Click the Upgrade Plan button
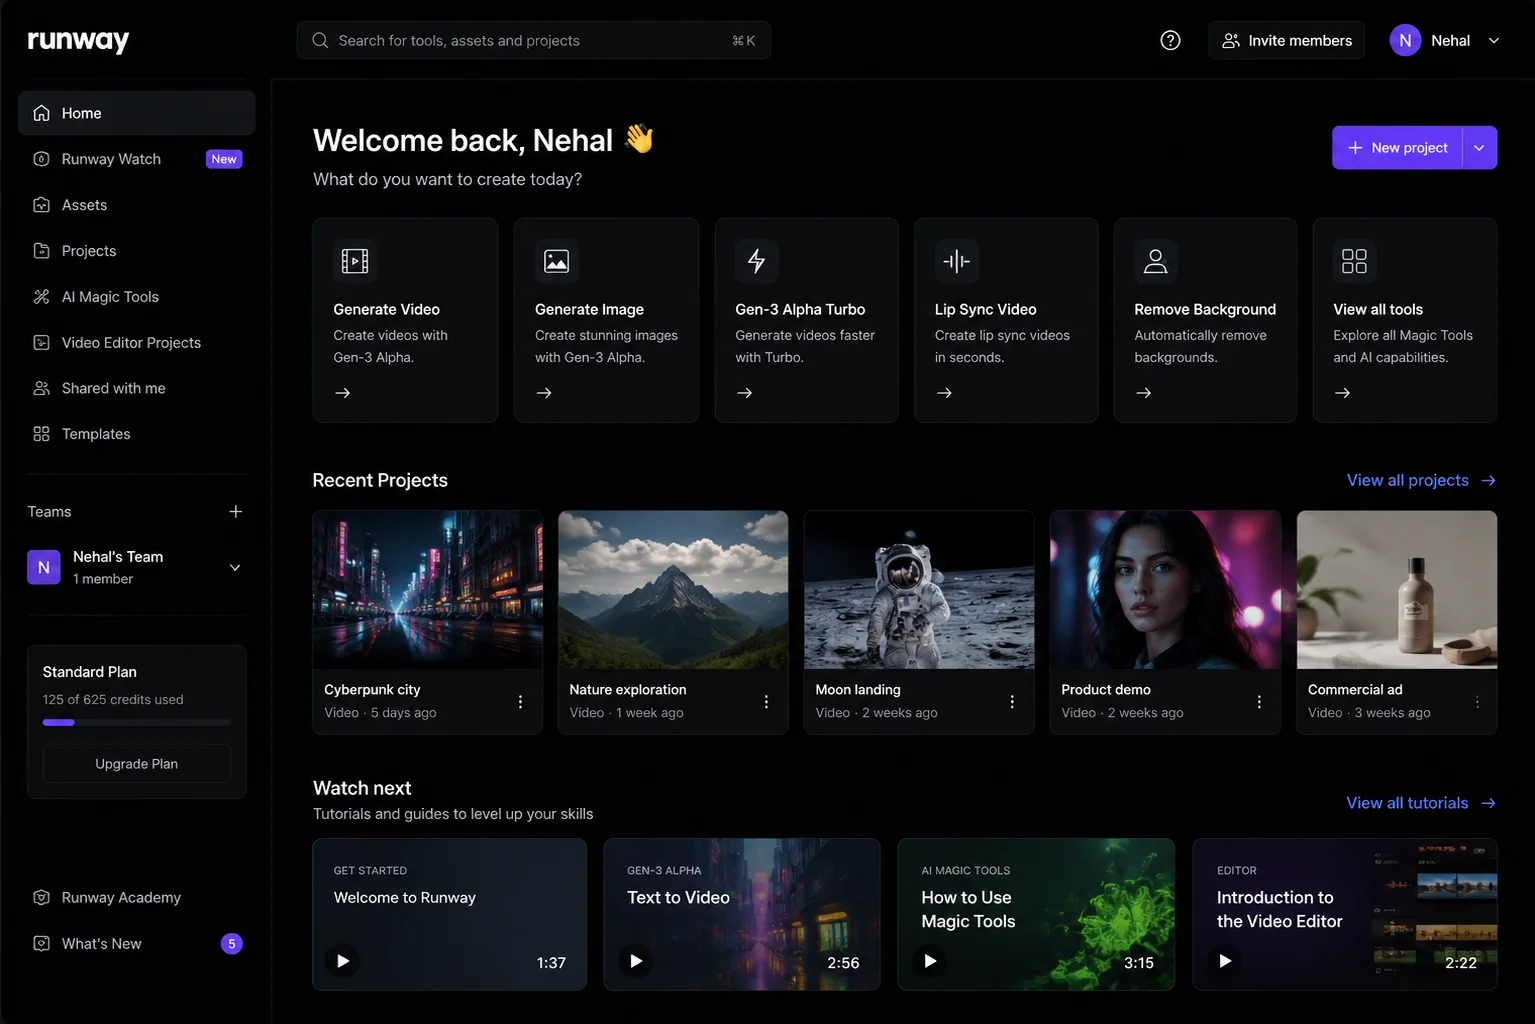This screenshot has height=1024, width=1535. tap(137, 764)
